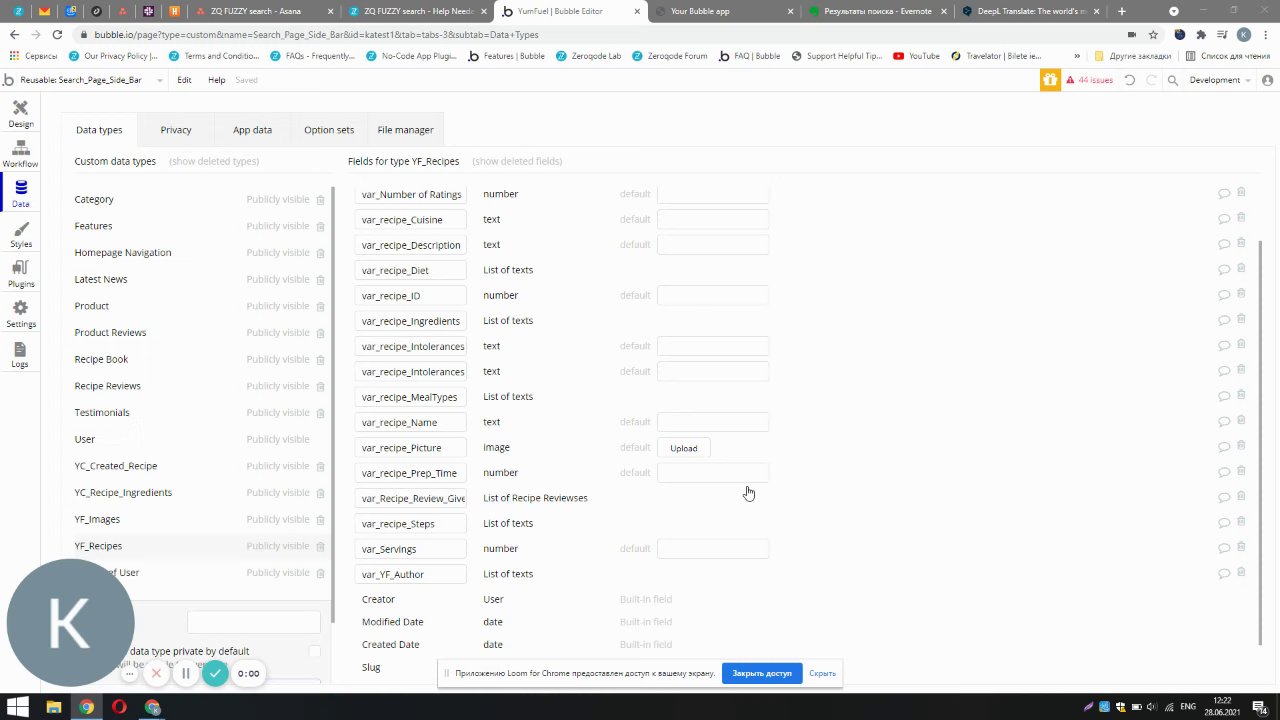
Task: Open the Development version dropdown
Action: tap(1219, 80)
